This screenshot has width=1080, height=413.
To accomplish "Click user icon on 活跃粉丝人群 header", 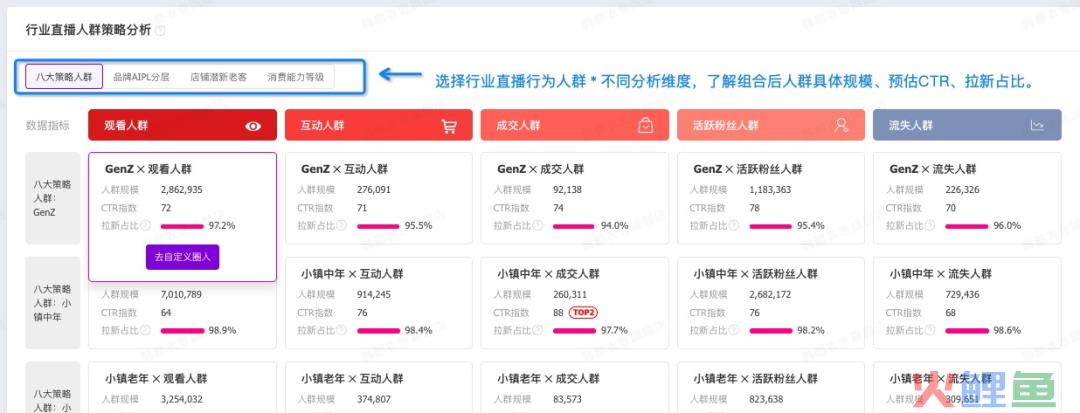I will coord(841,125).
